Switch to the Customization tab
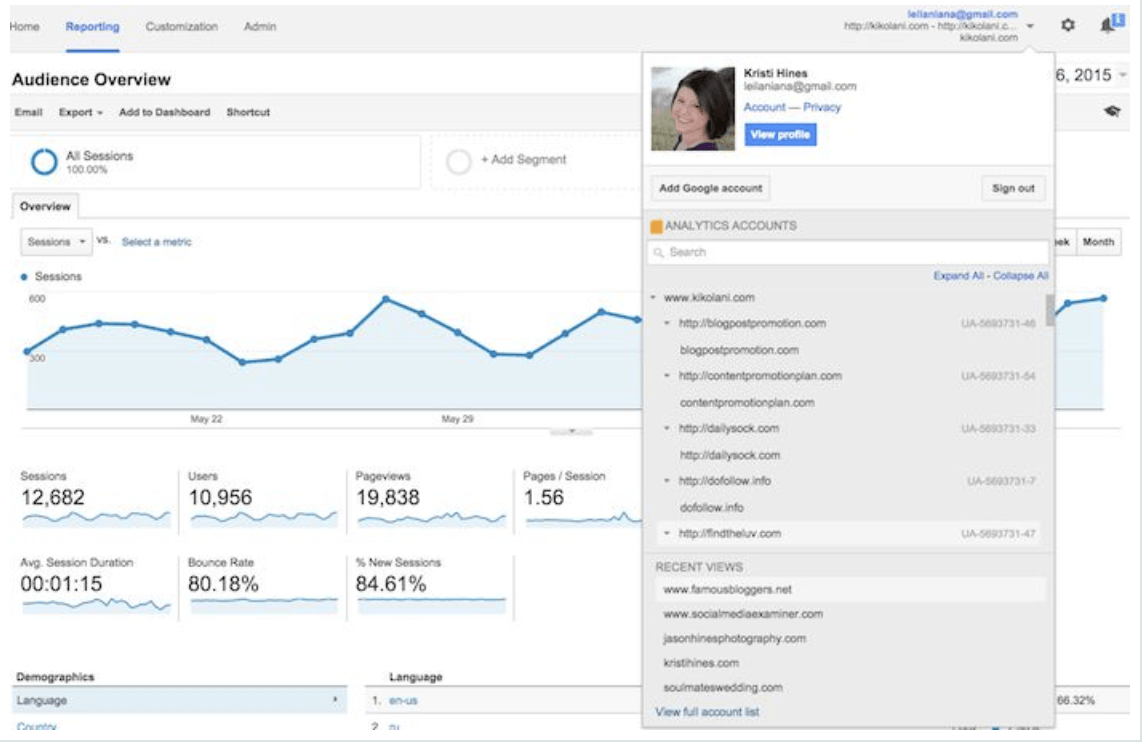1142x744 pixels. pyautogui.click(x=181, y=27)
